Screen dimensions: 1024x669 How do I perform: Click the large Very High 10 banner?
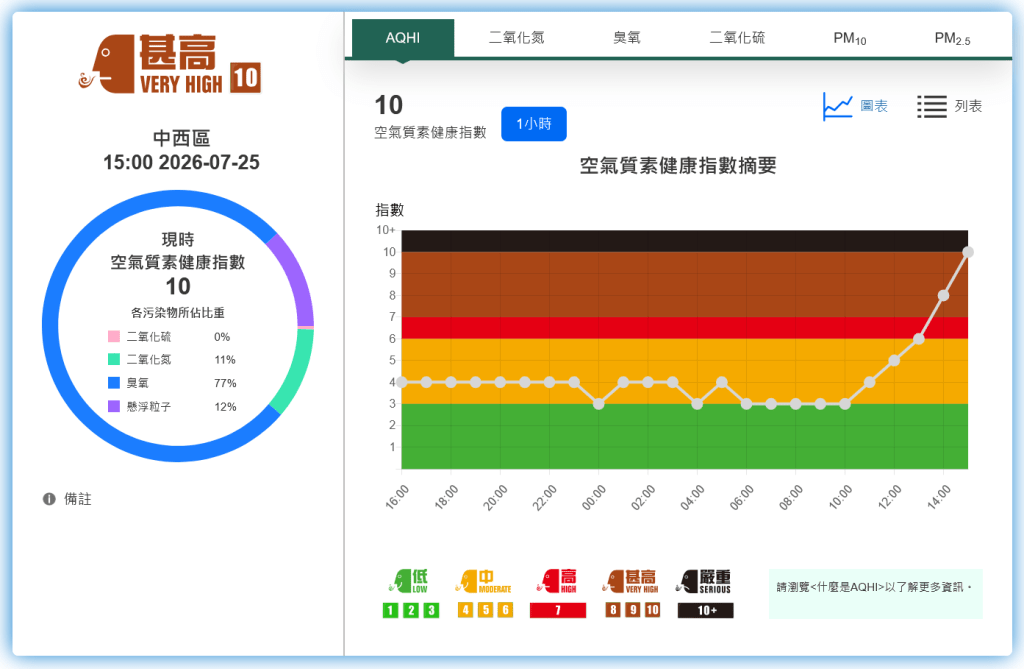[170, 64]
